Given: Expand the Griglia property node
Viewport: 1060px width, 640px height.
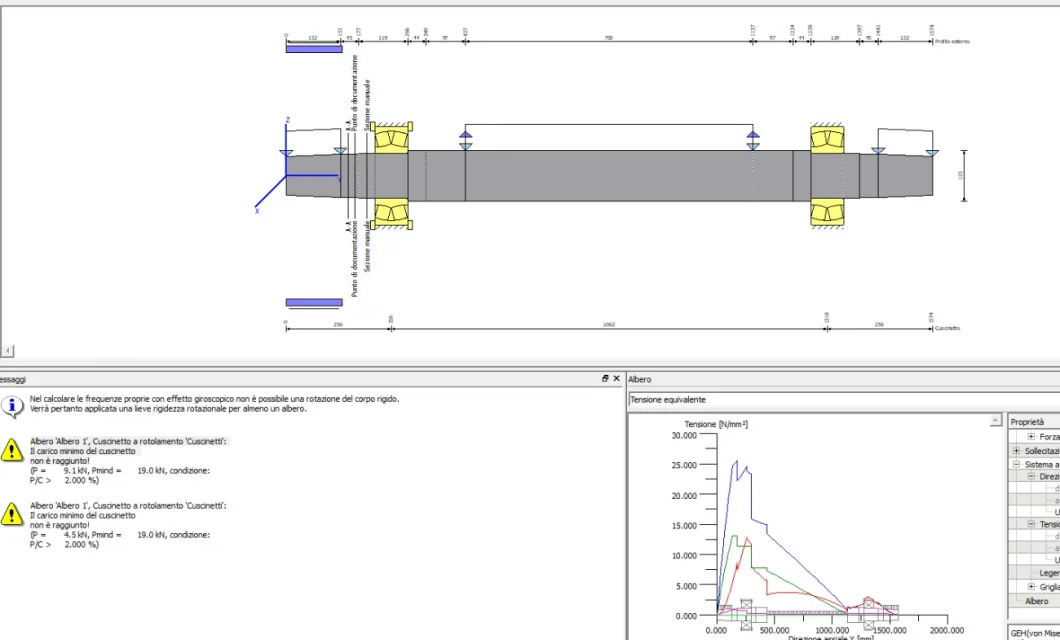Looking at the screenshot, I should tap(1031, 587).
